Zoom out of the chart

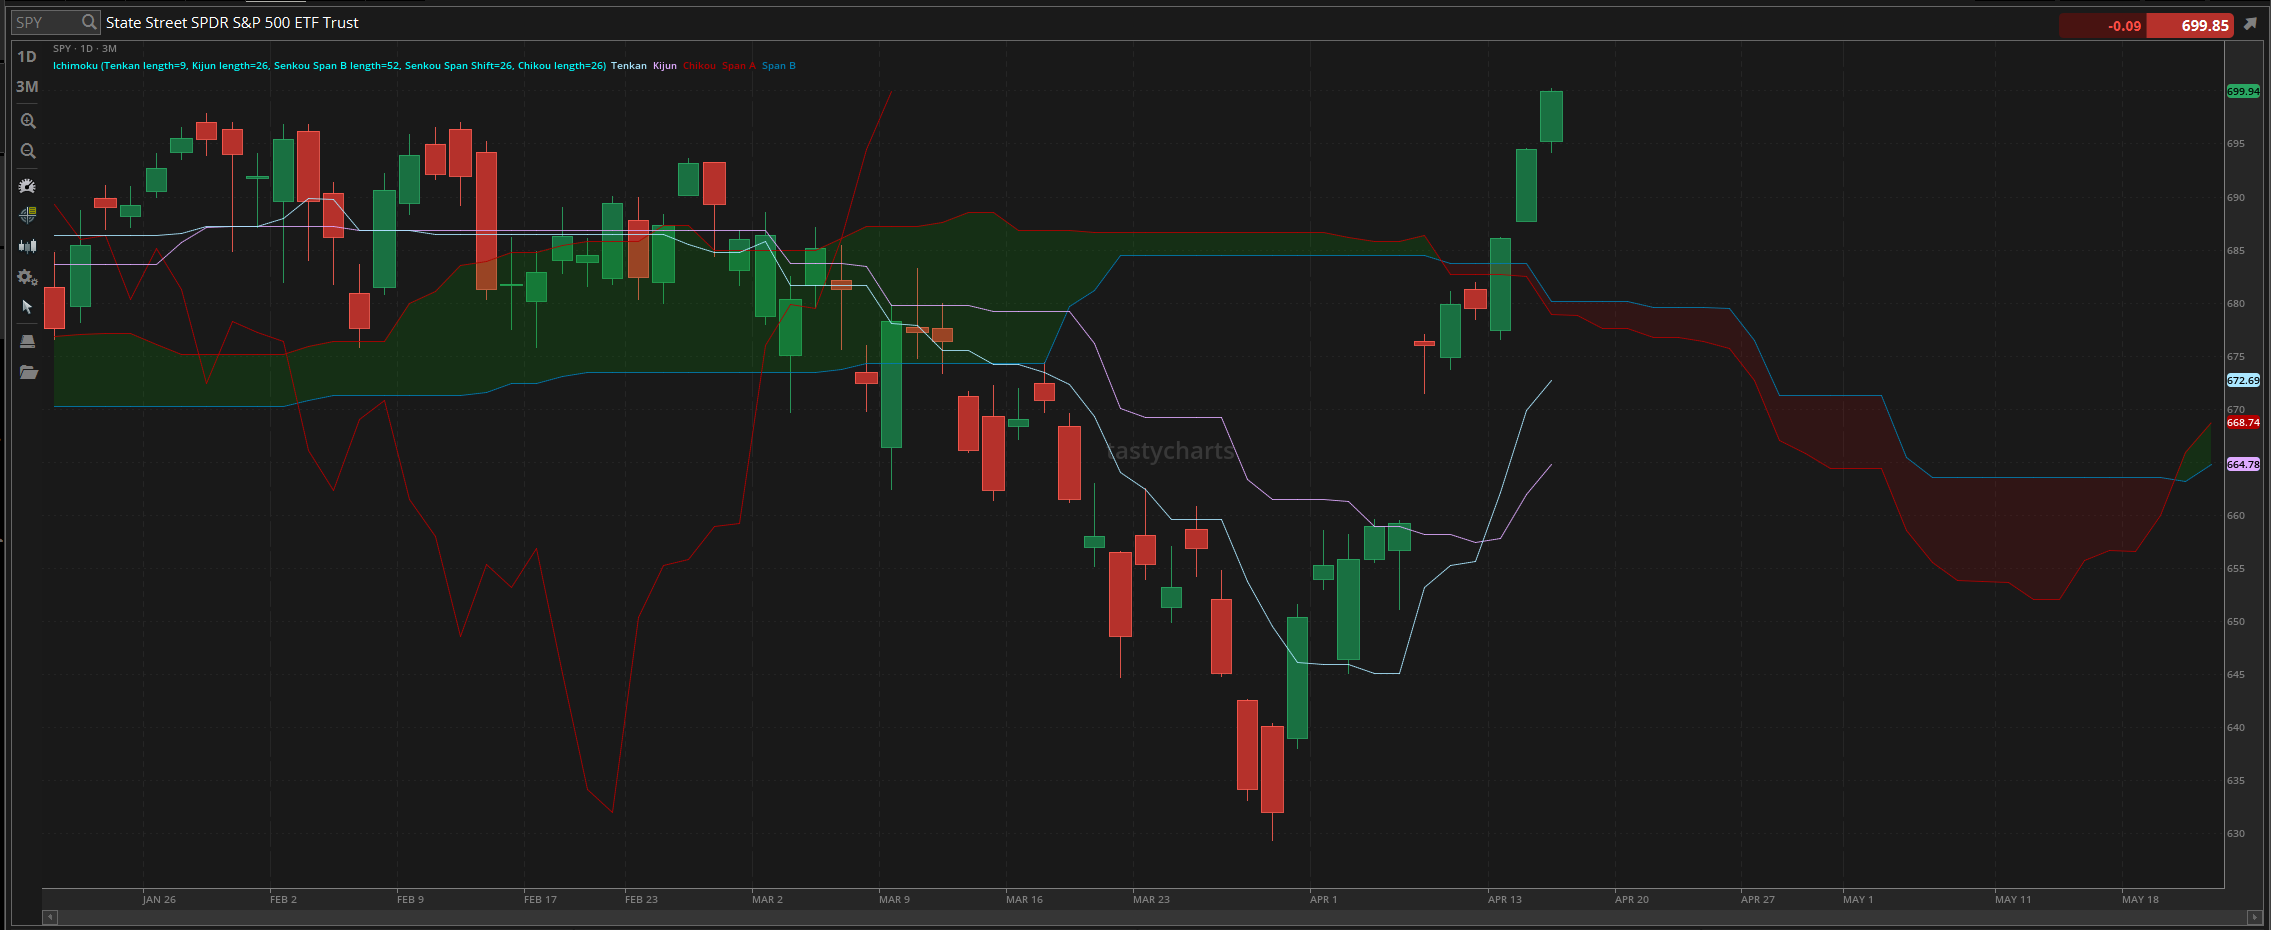pos(28,151)
